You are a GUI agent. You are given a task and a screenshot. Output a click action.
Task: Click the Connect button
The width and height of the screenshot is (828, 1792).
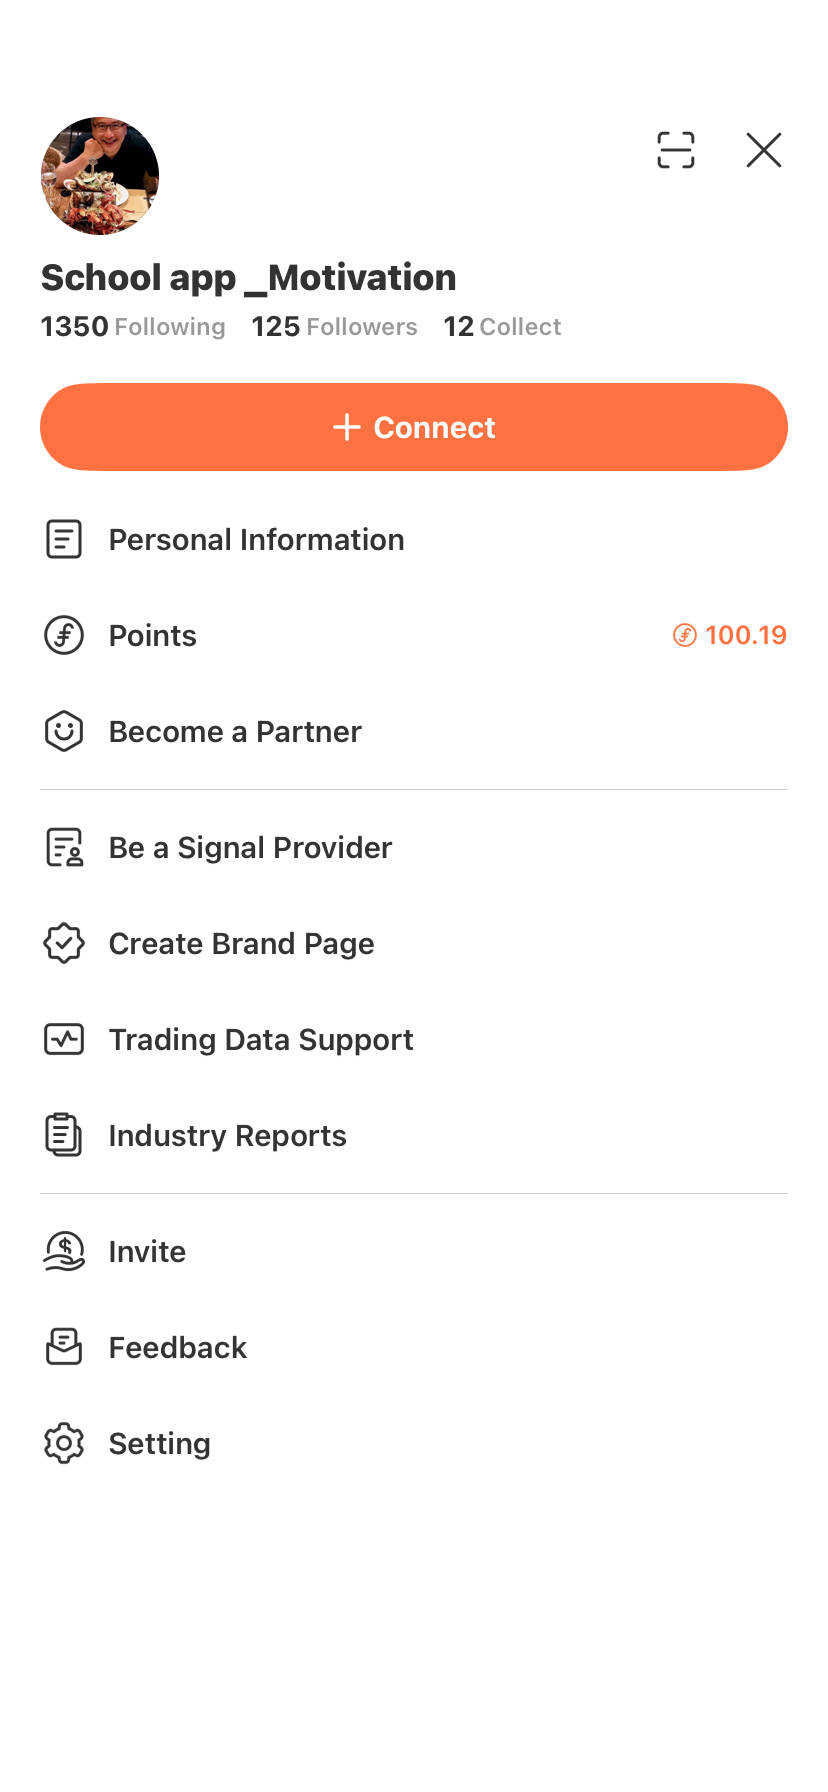point(414,427)
